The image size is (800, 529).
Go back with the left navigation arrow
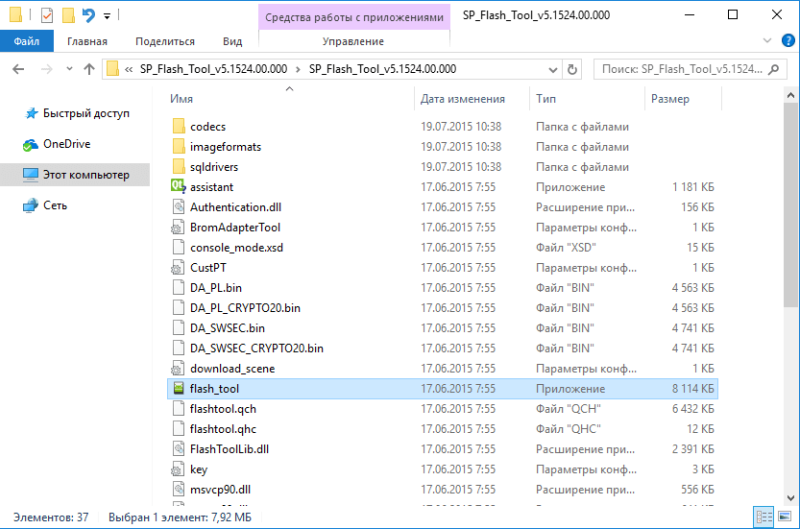(20, 70)
